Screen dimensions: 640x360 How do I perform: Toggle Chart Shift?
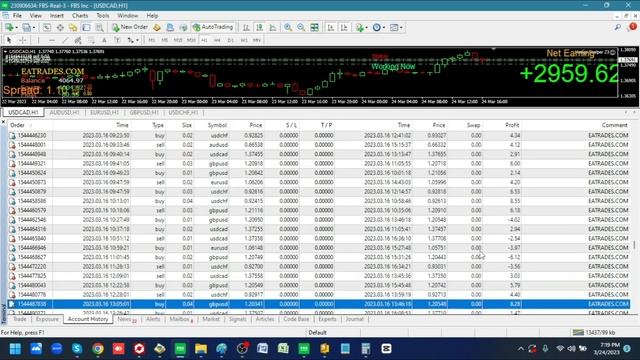[344, 27]
